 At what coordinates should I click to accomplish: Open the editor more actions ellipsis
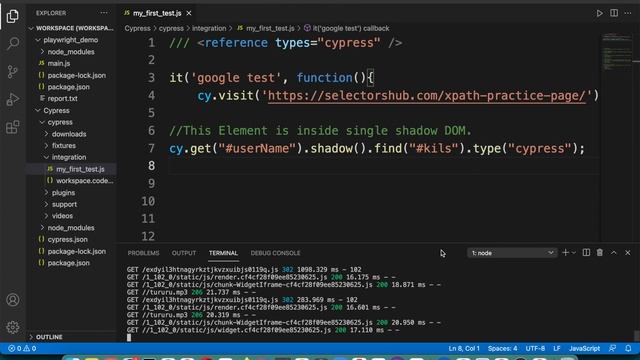(x=628, y=13)
